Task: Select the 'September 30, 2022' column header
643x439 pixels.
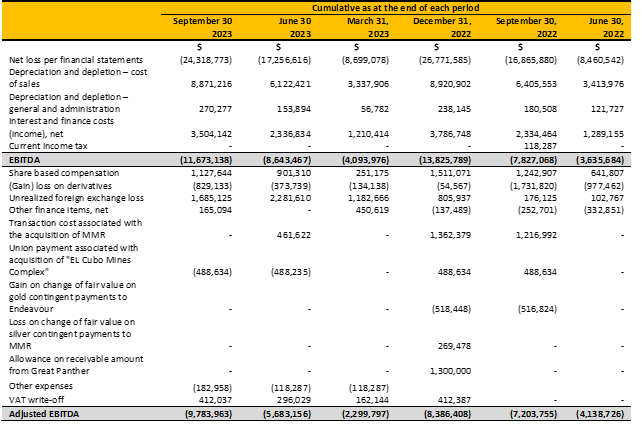Action: pos(526,27)
